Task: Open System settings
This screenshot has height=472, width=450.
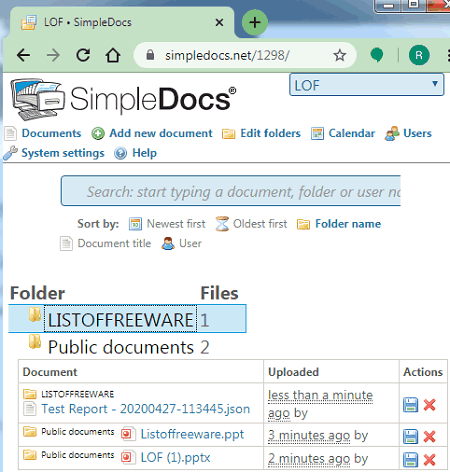Action: click(63, 153)
